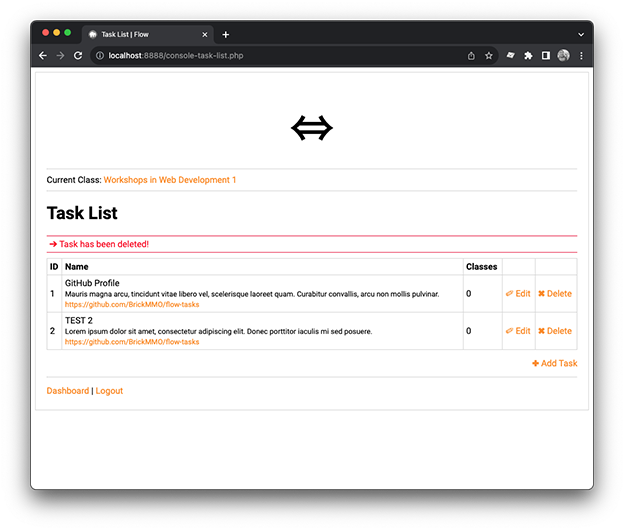624x530 pixels.
Task: Edit the TEST 2 task
Action: (x=518, y=331)
